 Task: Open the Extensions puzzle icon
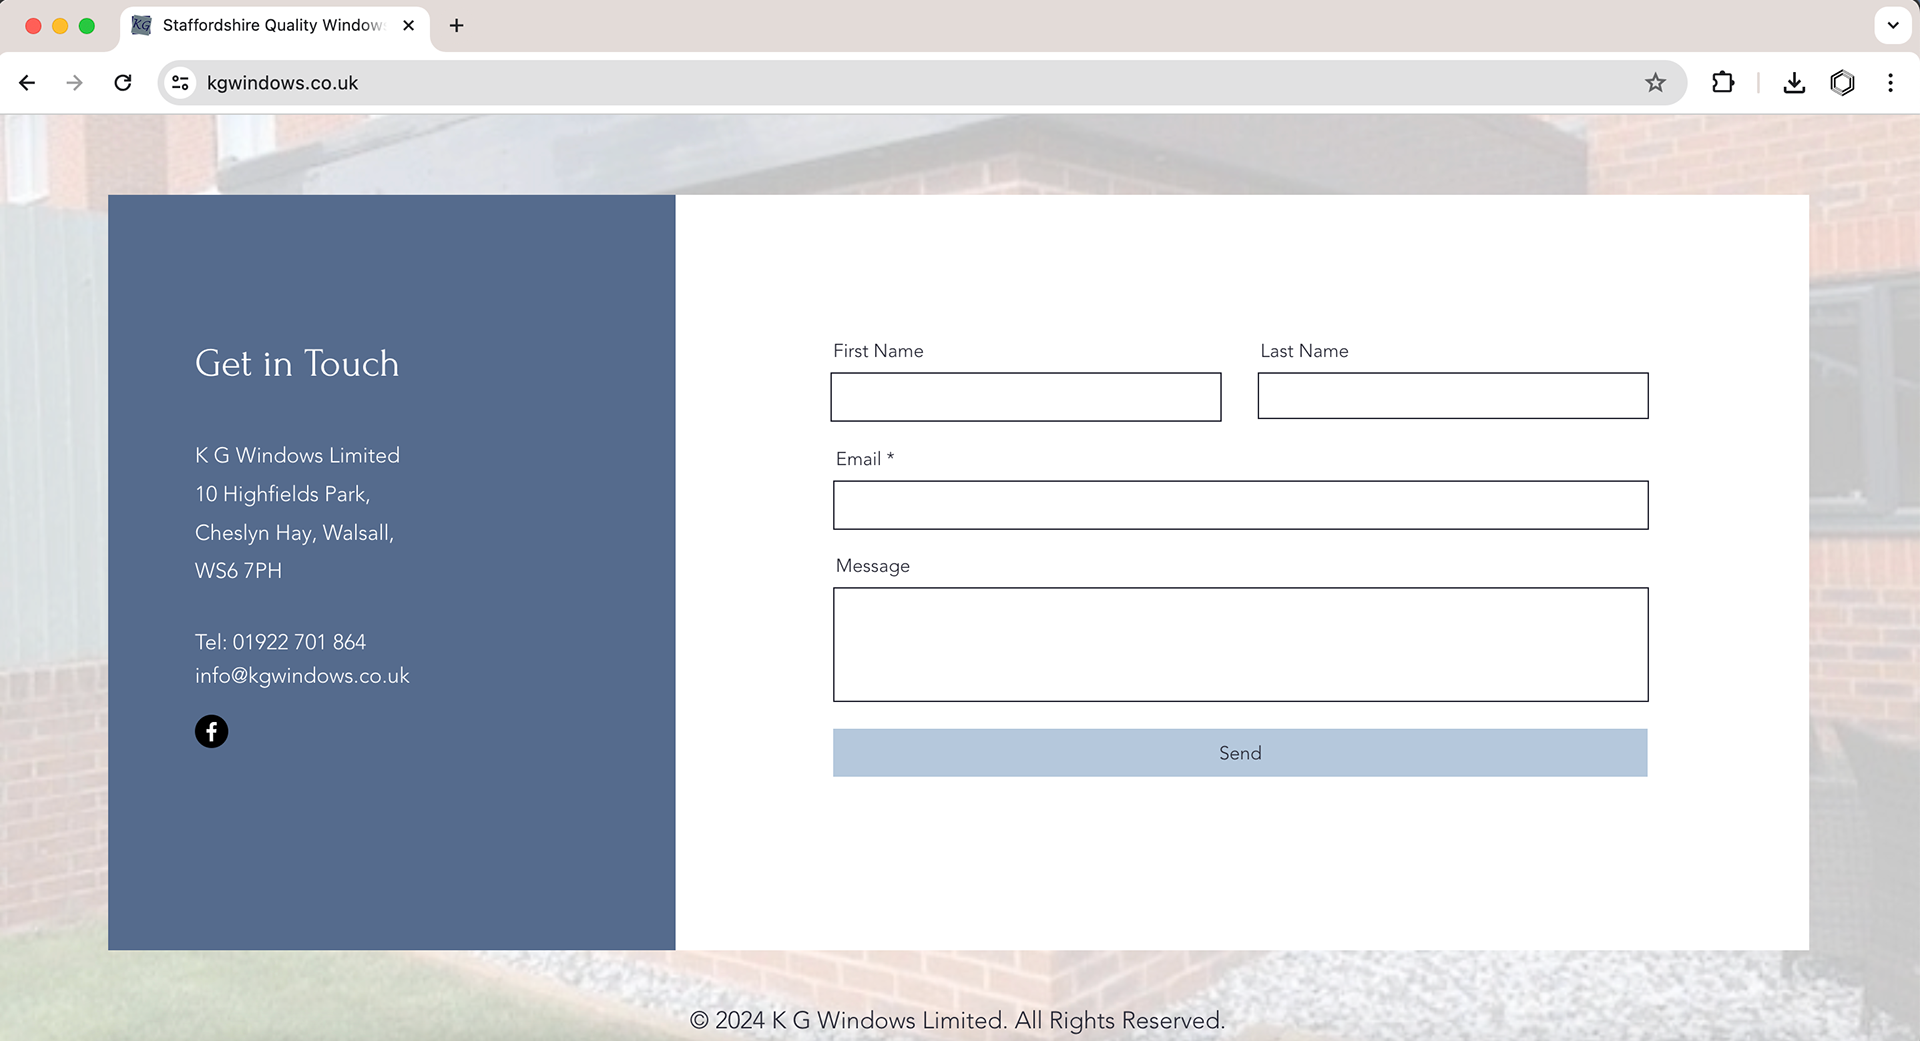tap(1723, 83)
